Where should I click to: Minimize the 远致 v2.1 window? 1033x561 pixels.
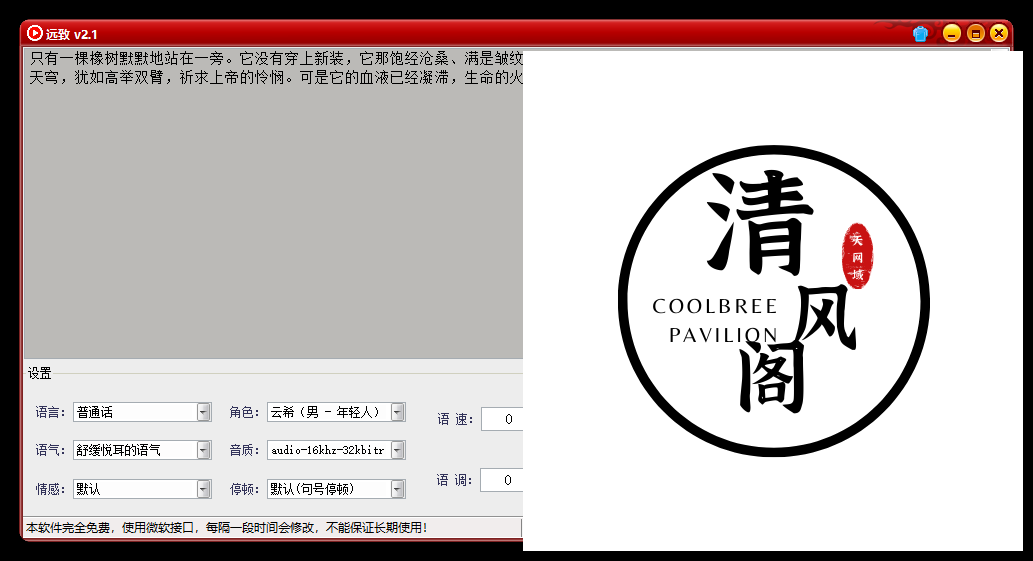[x=951, y=33]
